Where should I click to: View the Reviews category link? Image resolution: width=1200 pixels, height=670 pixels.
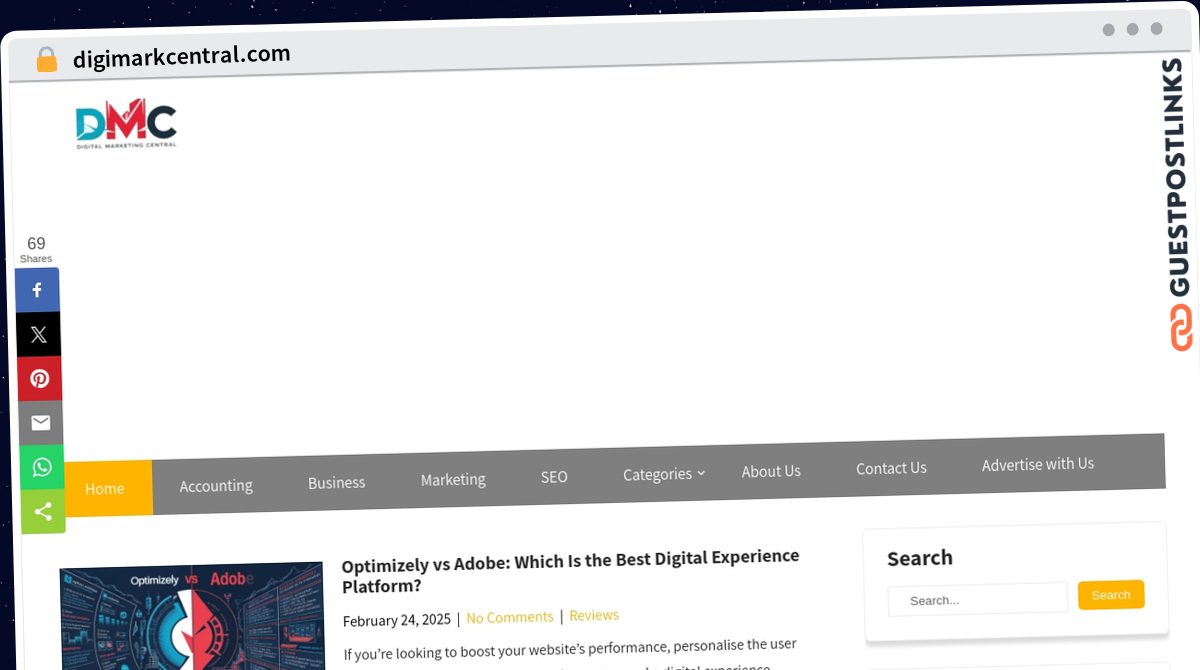click(594, 615)
